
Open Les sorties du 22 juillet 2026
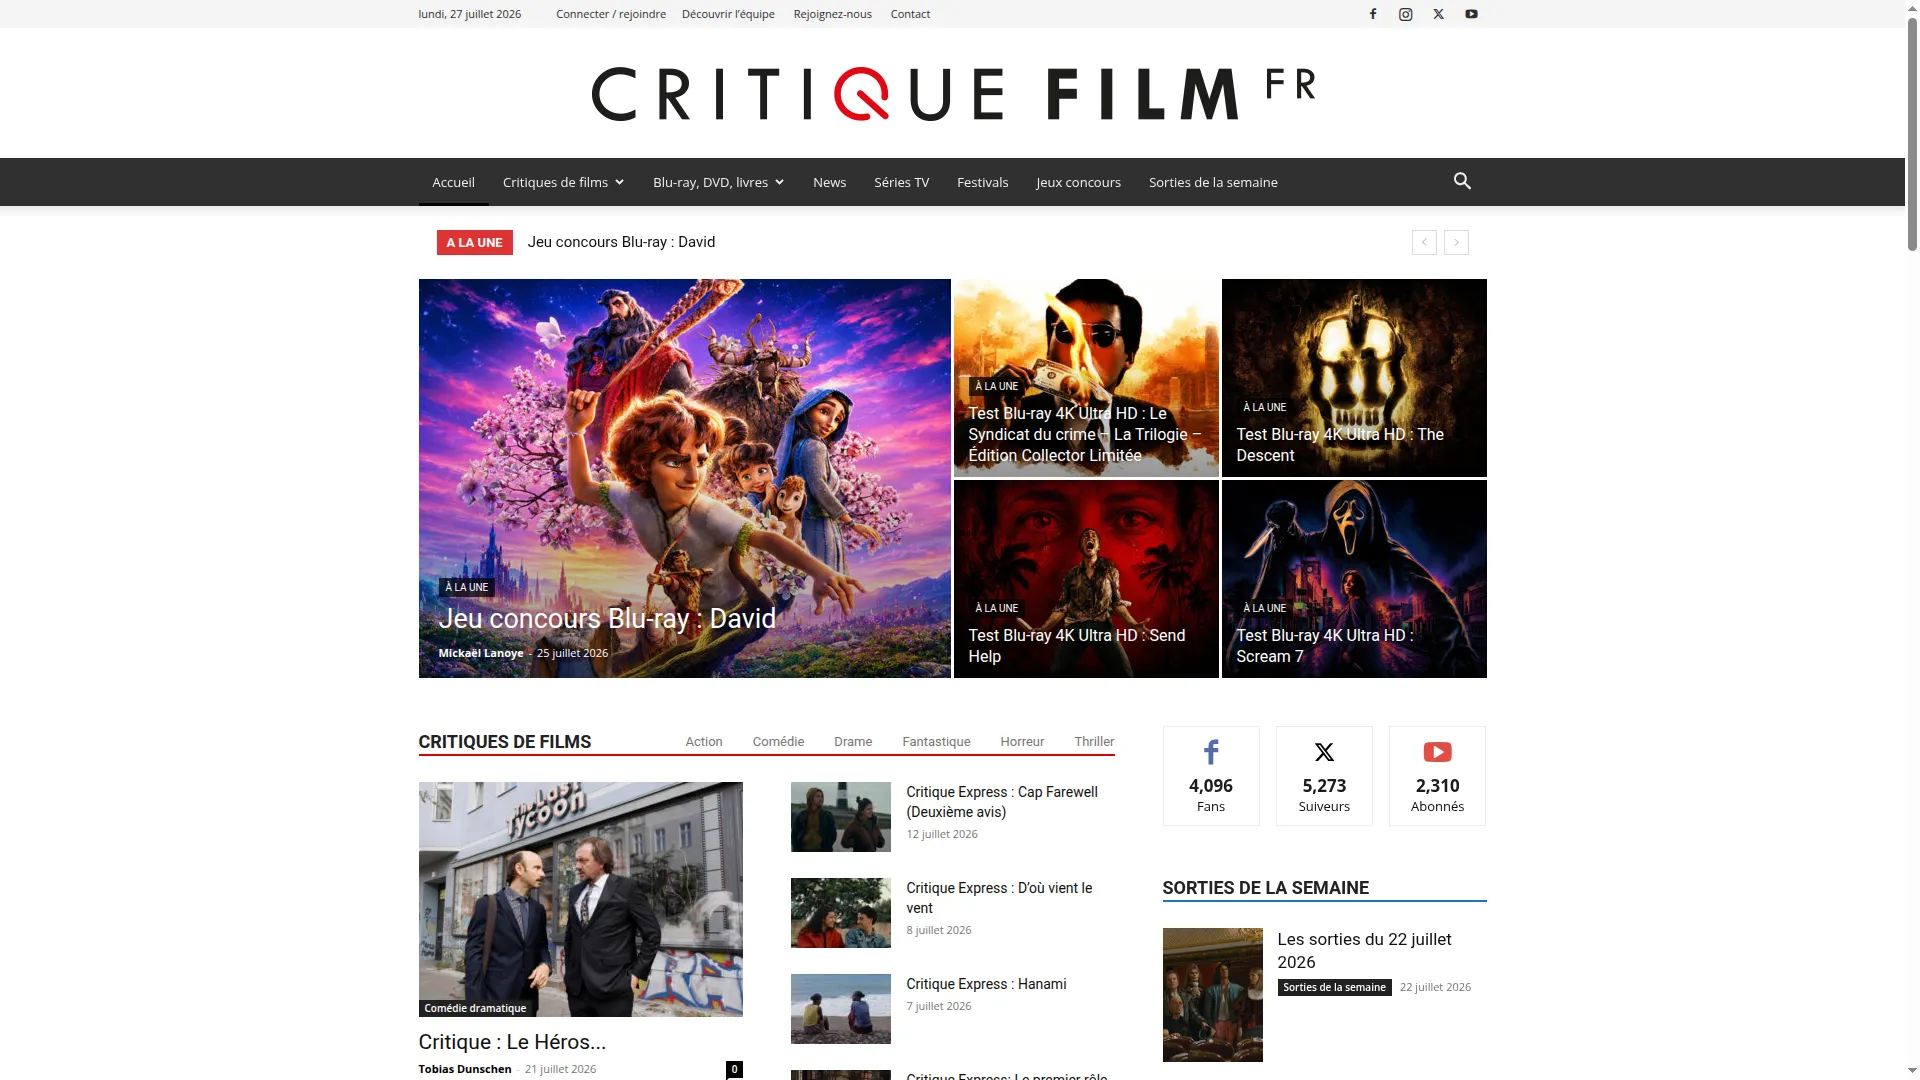pos(1364,951)
